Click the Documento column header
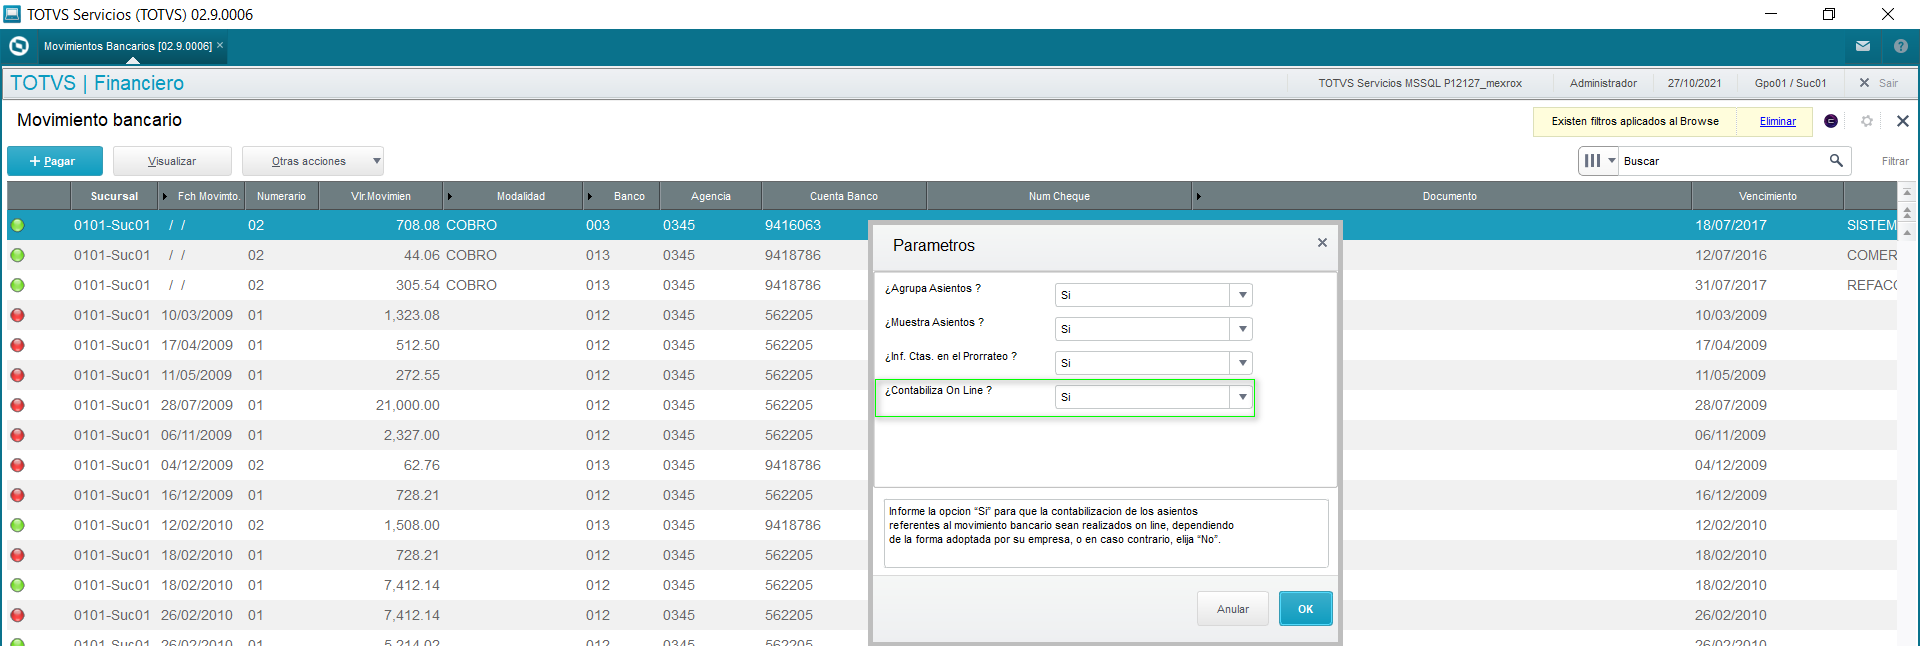 pos(1449,196)
